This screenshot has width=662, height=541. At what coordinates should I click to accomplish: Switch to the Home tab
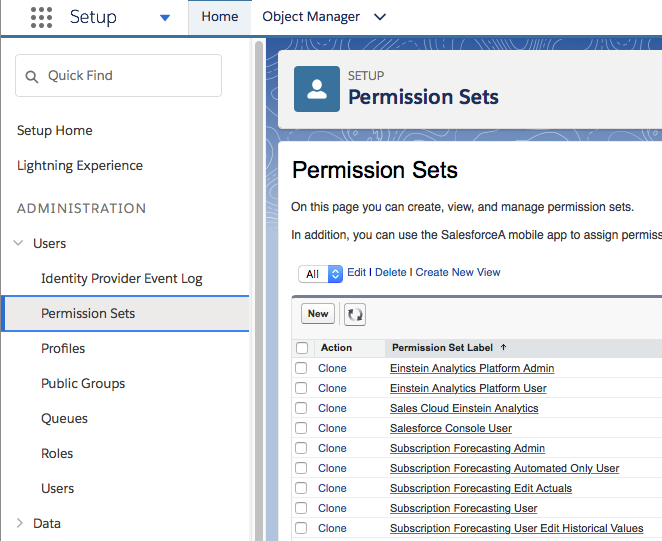220,17
